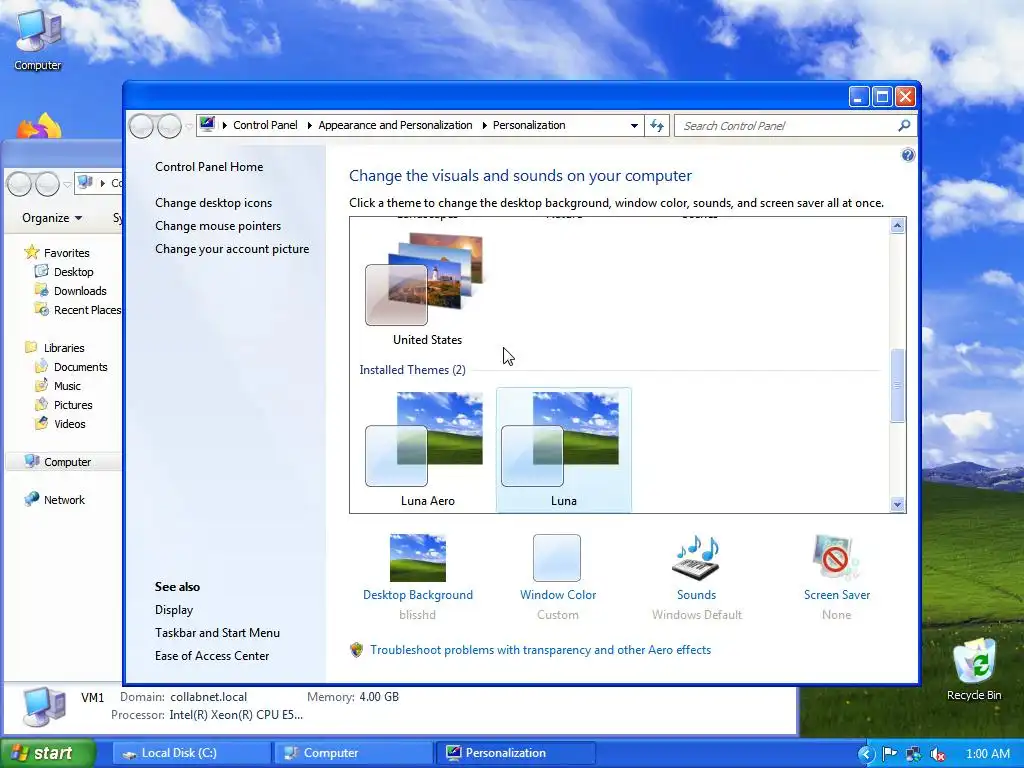Open the Screen Saver icon

click(x=836, y=558)
